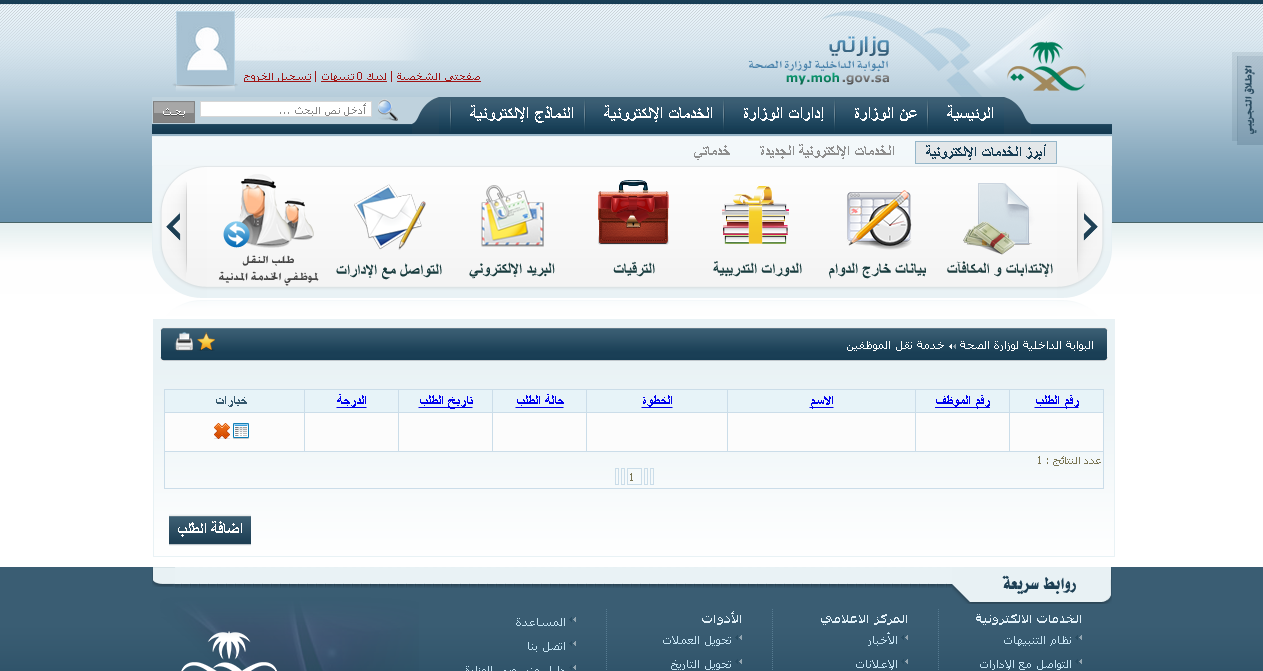Click the اضافة الطلب button
The image size is (1263, 671).
(x=210, y=531)
